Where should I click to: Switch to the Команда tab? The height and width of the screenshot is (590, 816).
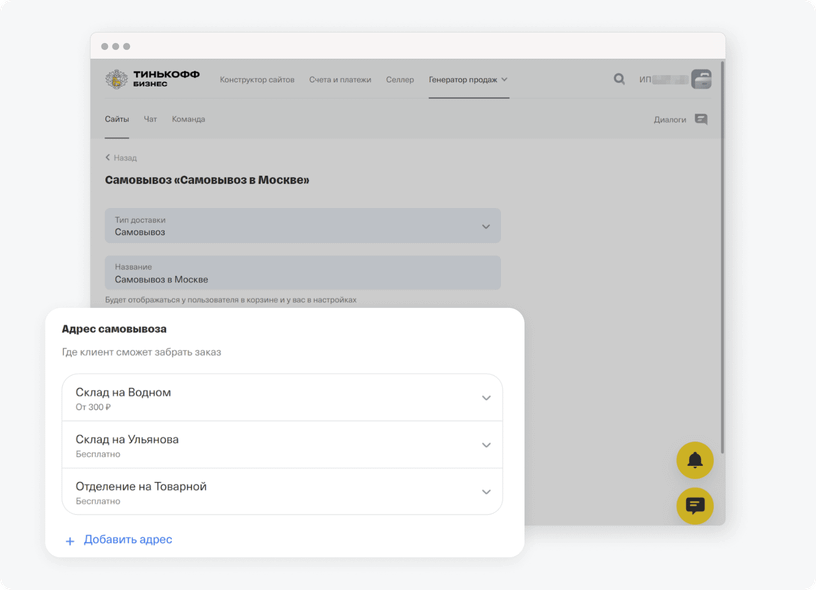188,119
